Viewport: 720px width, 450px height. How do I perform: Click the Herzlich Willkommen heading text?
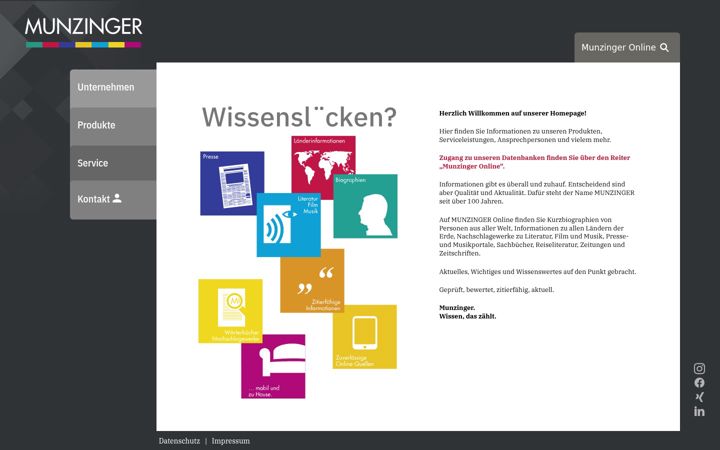(512, 113)
